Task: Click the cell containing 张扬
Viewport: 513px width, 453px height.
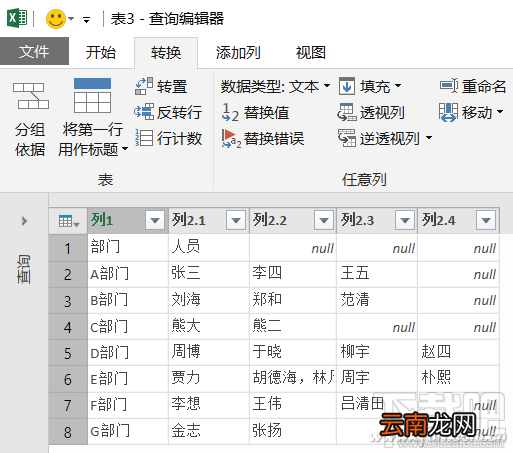Action: pyautogui.click(x=293, y=431)
